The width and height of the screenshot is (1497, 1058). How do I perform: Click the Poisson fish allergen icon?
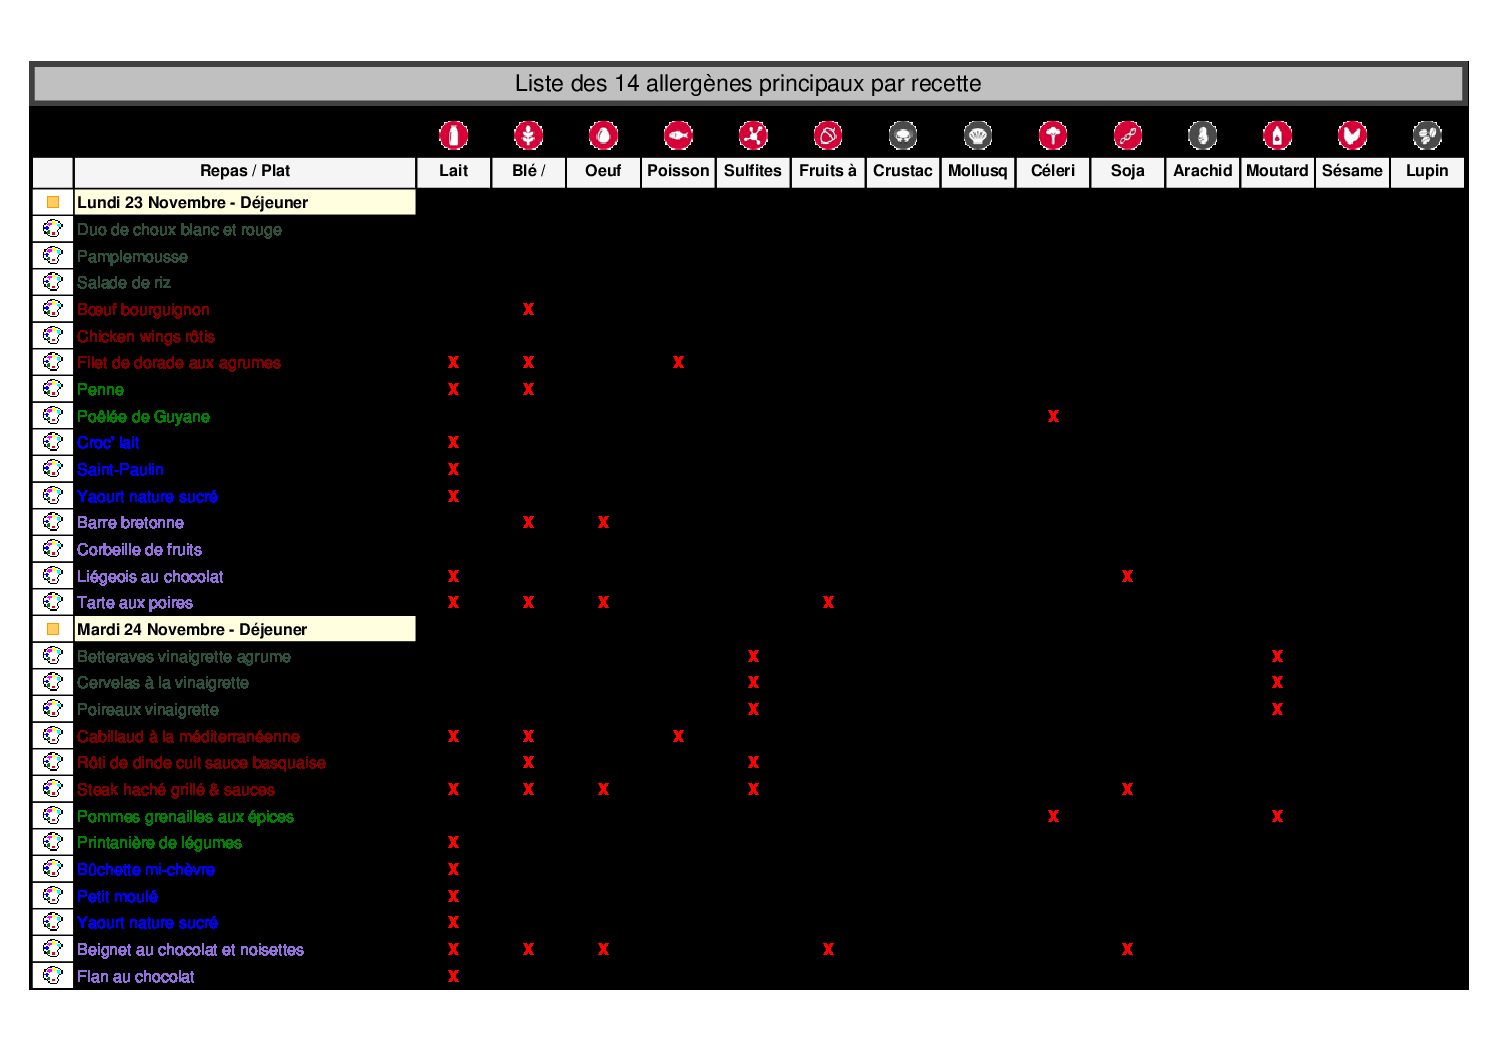tap(678, 135)
